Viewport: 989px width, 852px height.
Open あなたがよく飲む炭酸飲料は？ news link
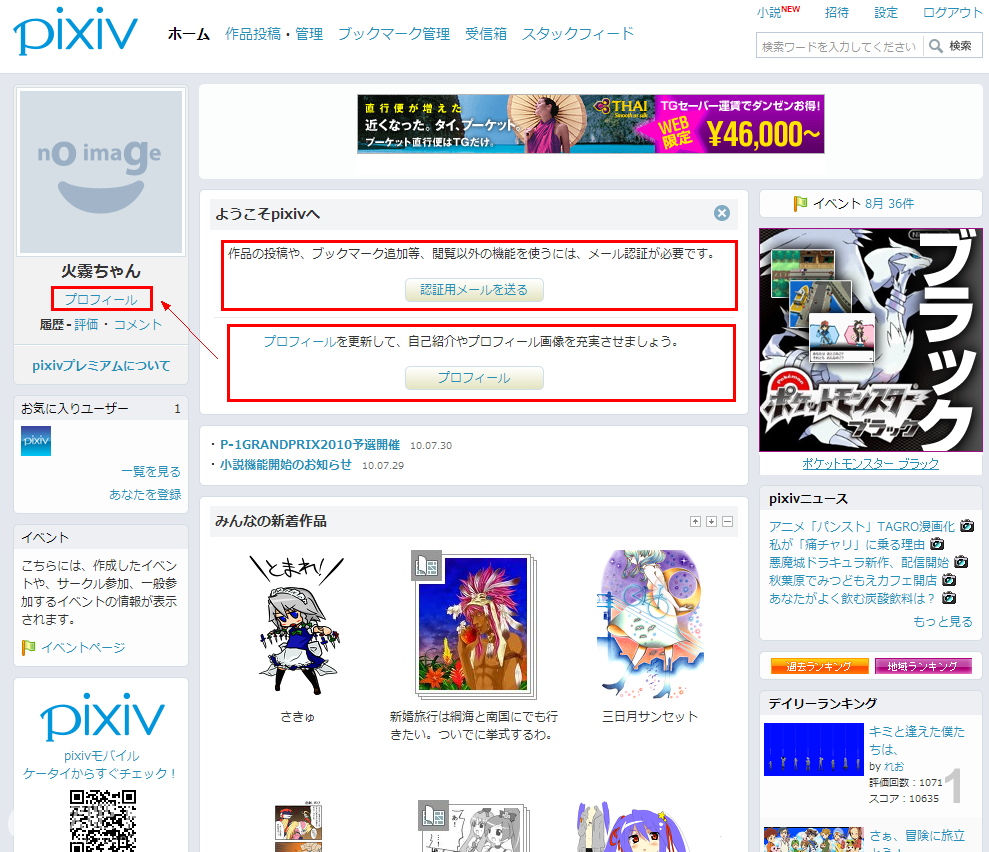[853, 598]
